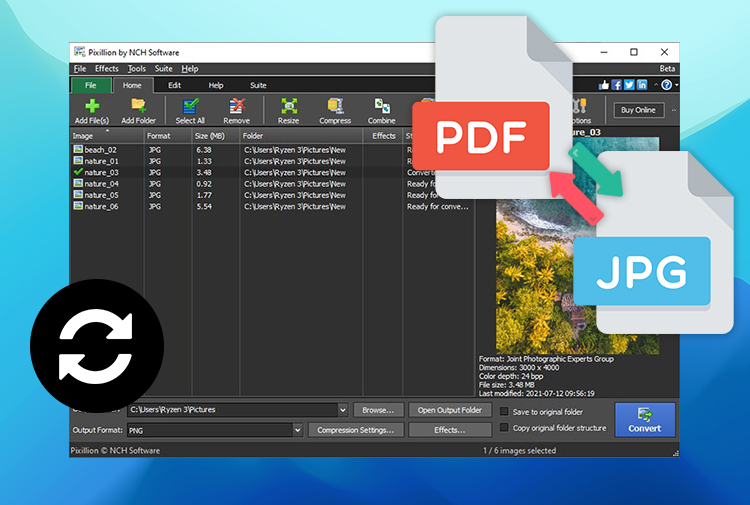Enable the Copy original folder structure checkbox
750x505 pixels.
click(504, 428)
